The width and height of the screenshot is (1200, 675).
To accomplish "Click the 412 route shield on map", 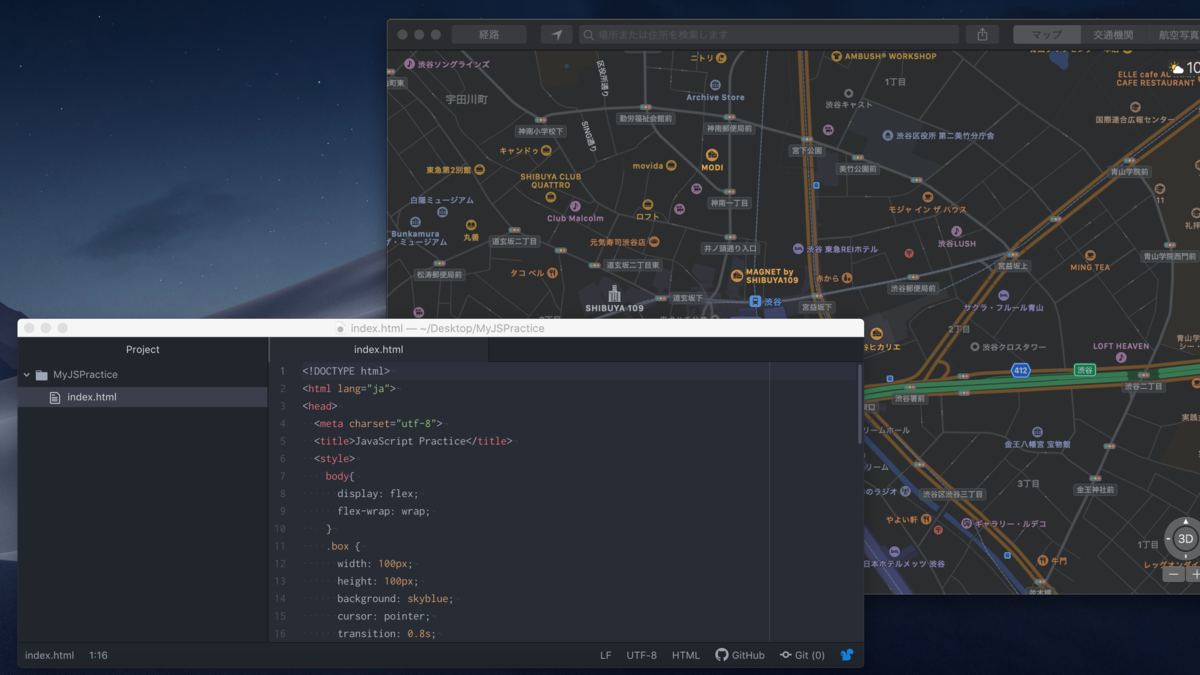I will 1020,370.
